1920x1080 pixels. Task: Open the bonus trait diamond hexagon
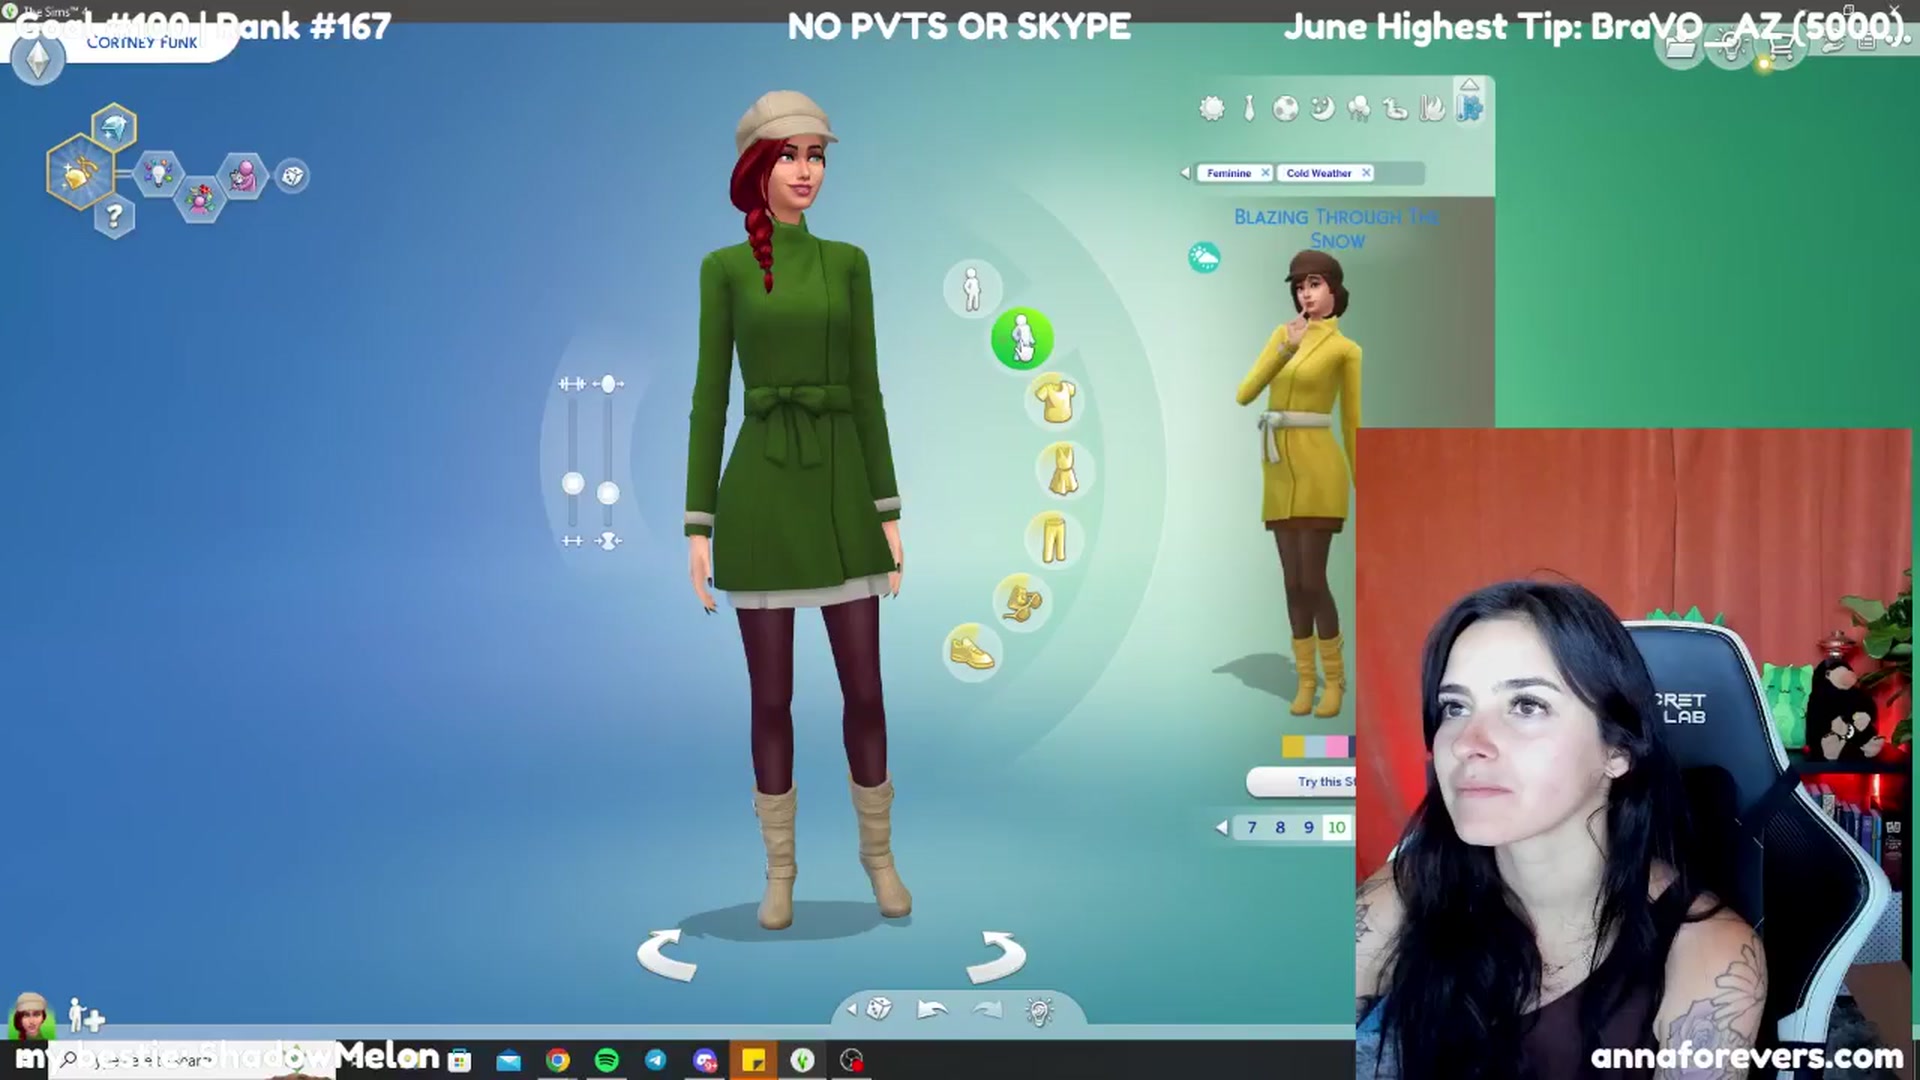click(x=114, y=127)
